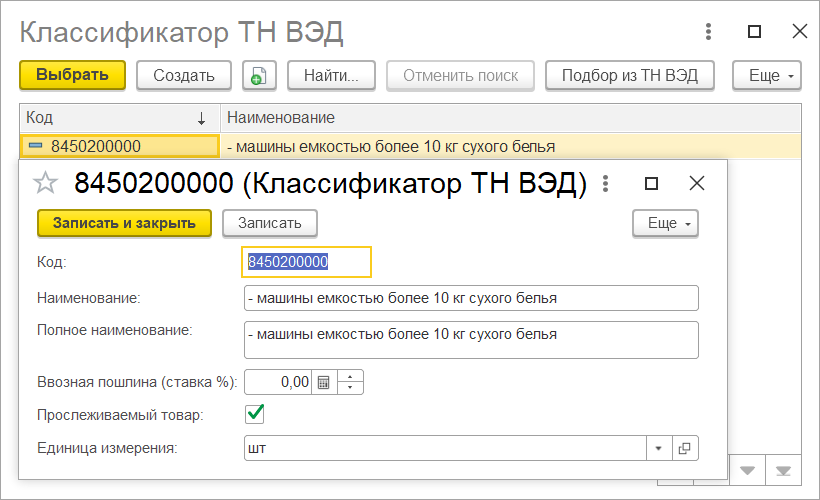Uncheck the Прослеживаемый товар checkbox
Viewport: 820px width, 500px height.
255,414
